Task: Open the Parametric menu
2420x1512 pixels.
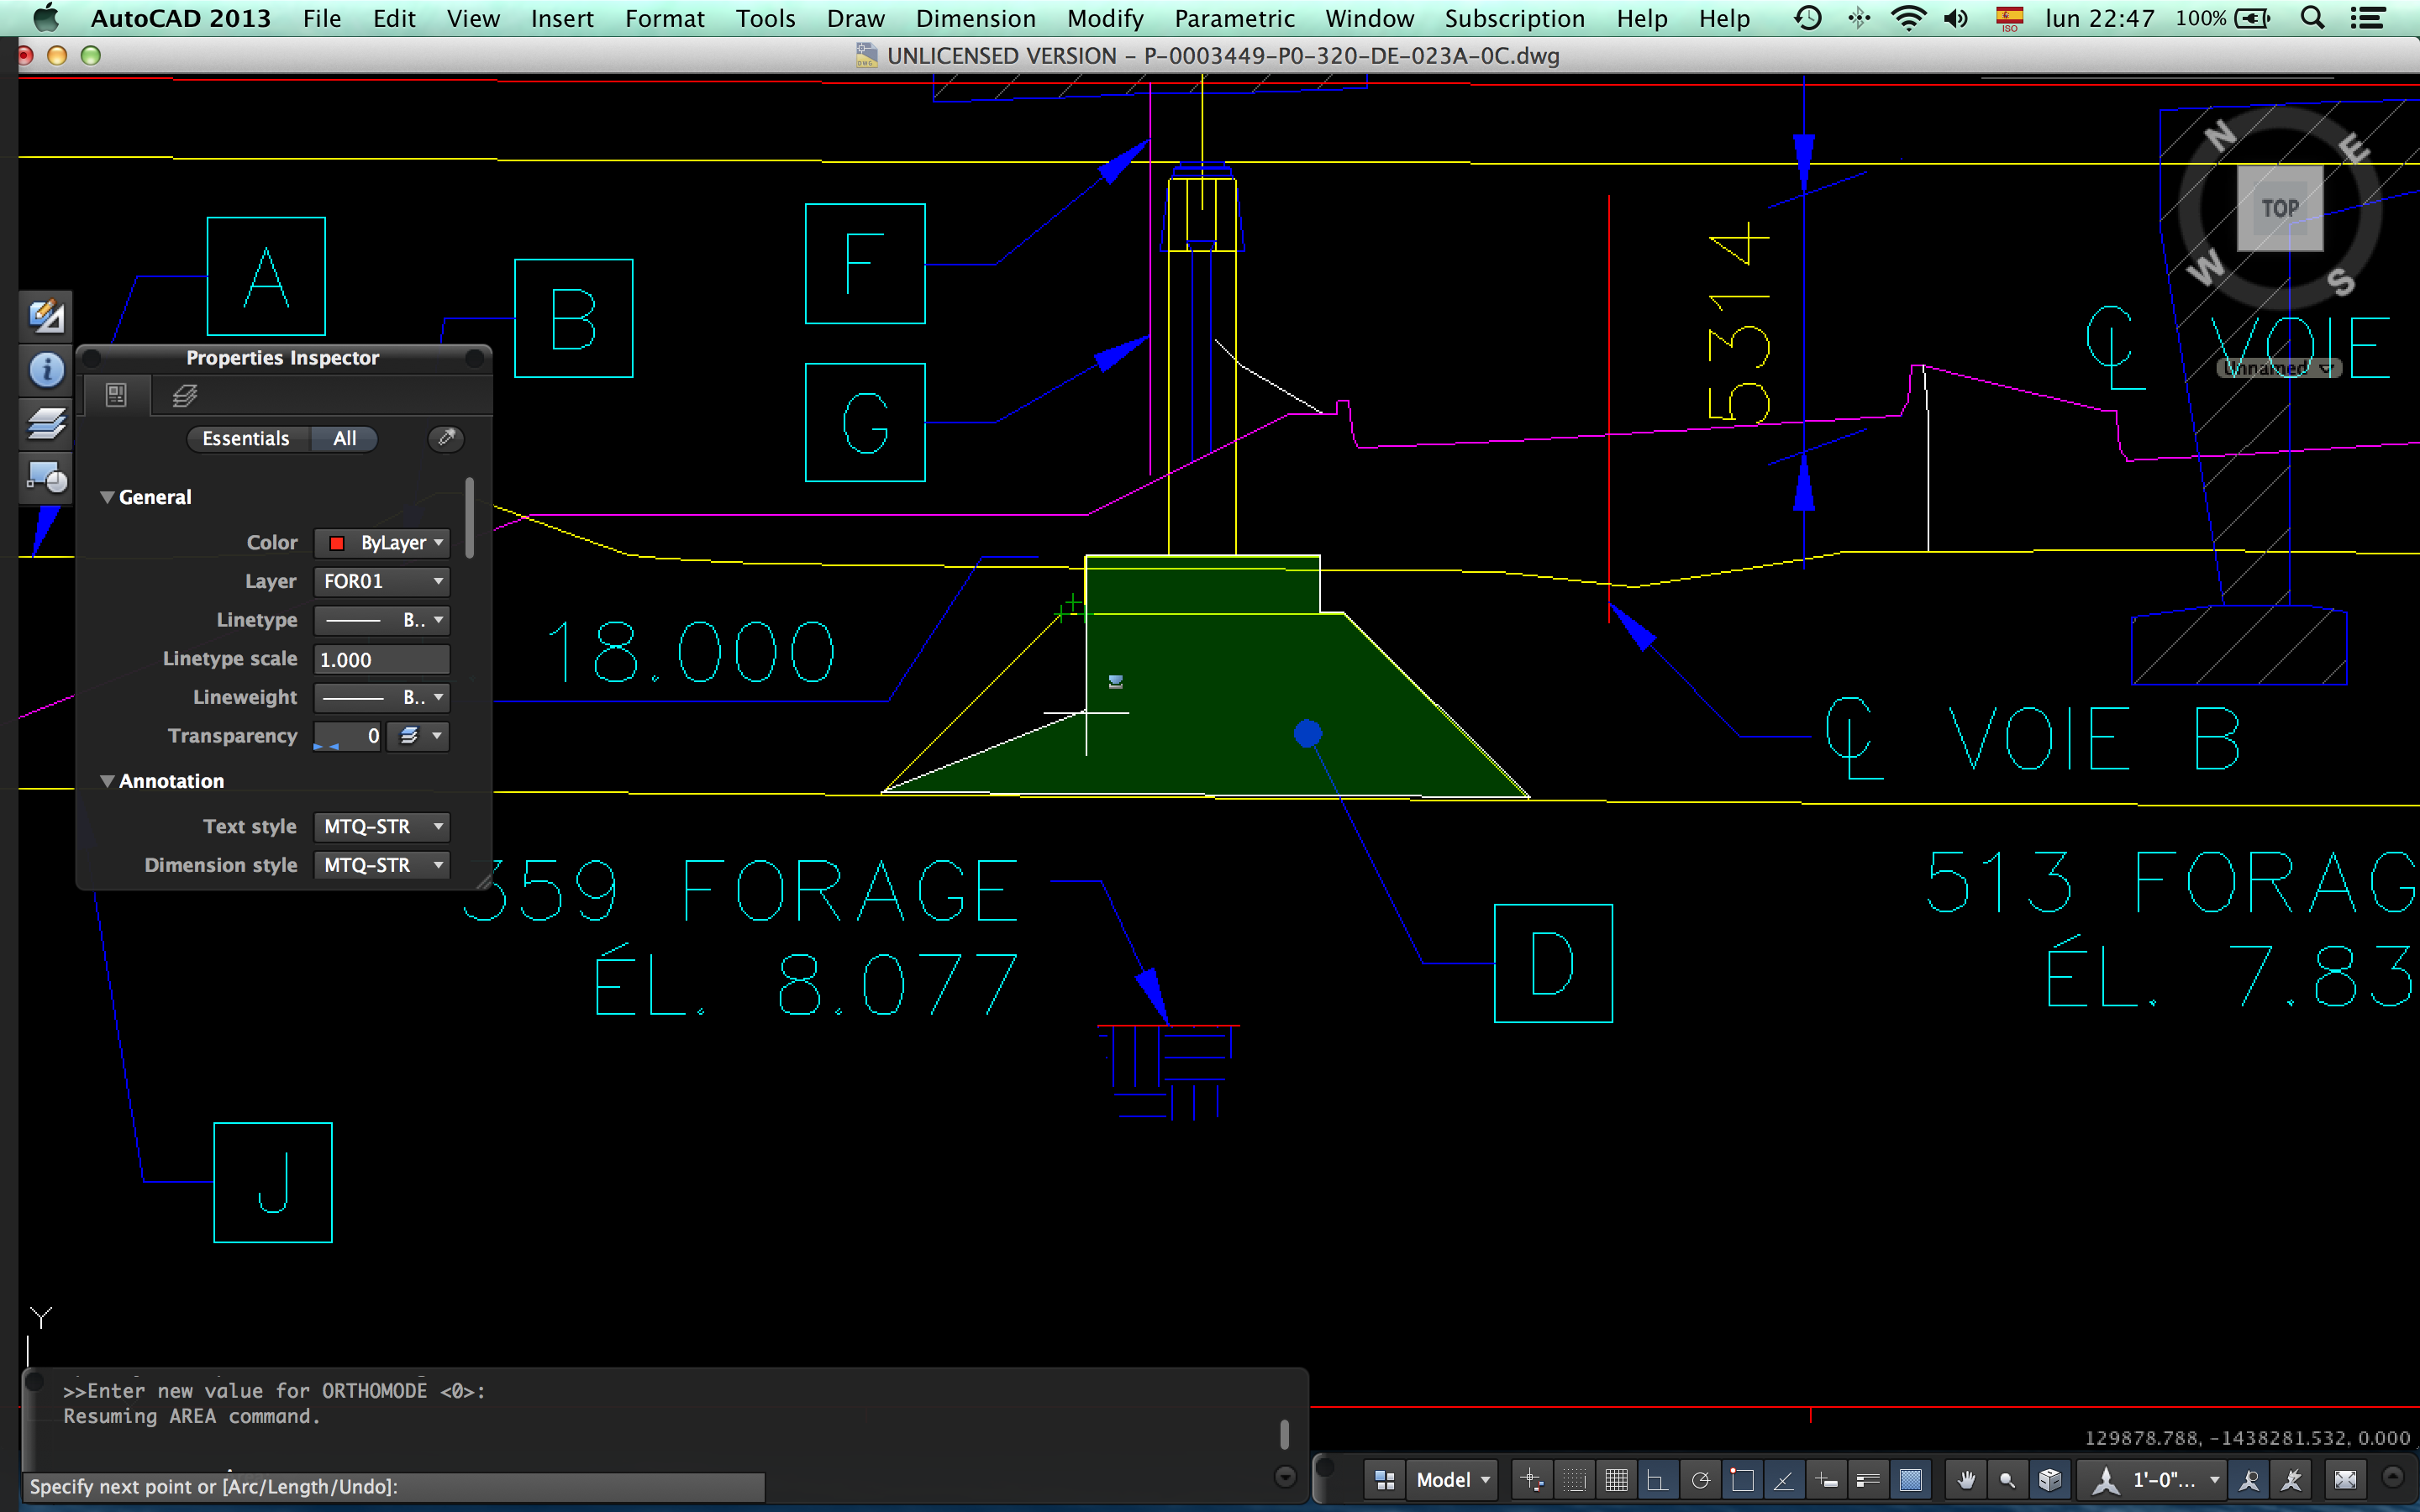Action: click(1234, 18)
